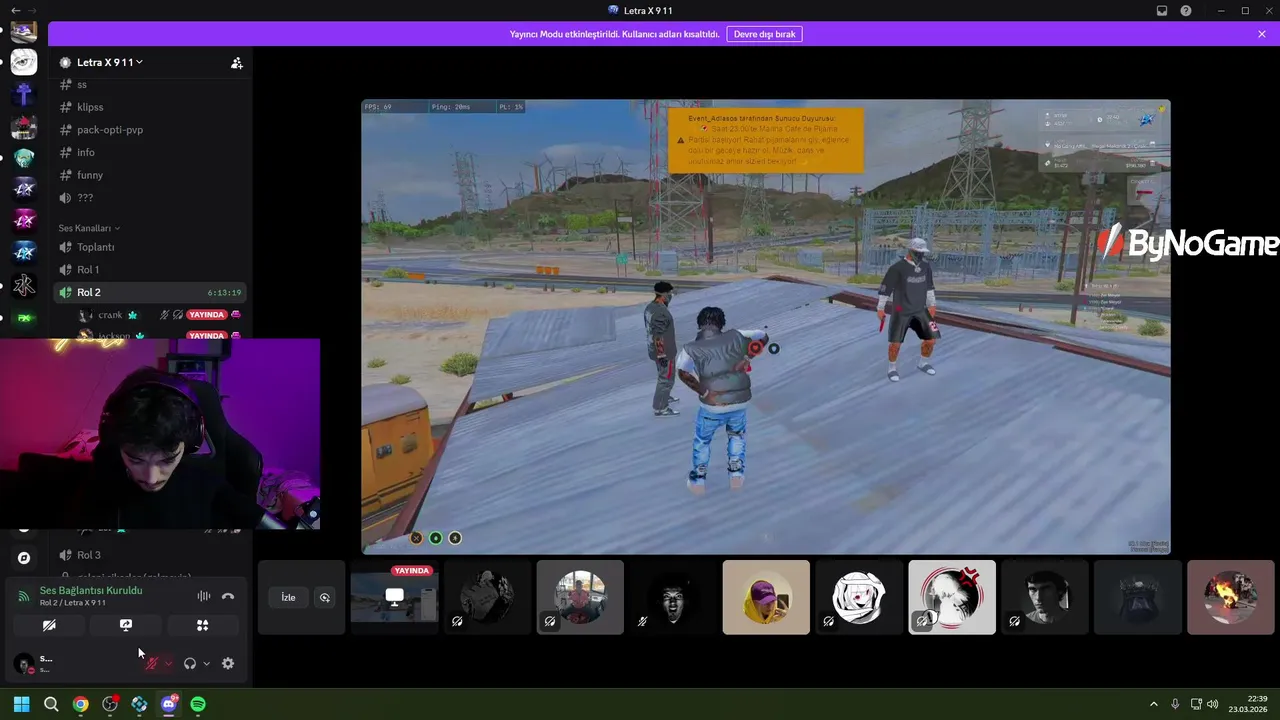Start screen share from voice panel
The height and width of the screenshot is (720, 1280).
tap(126, 625)
